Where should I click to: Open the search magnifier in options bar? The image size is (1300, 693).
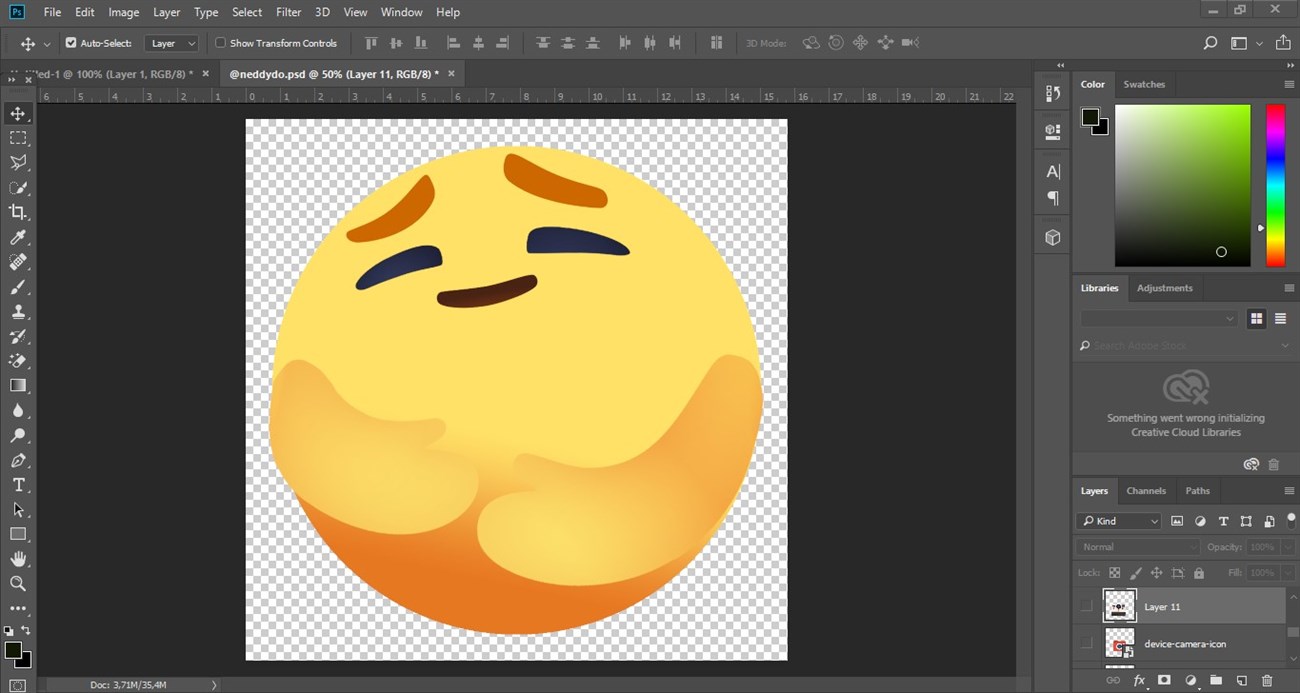pyautogui.click(x=1210, y=43)
